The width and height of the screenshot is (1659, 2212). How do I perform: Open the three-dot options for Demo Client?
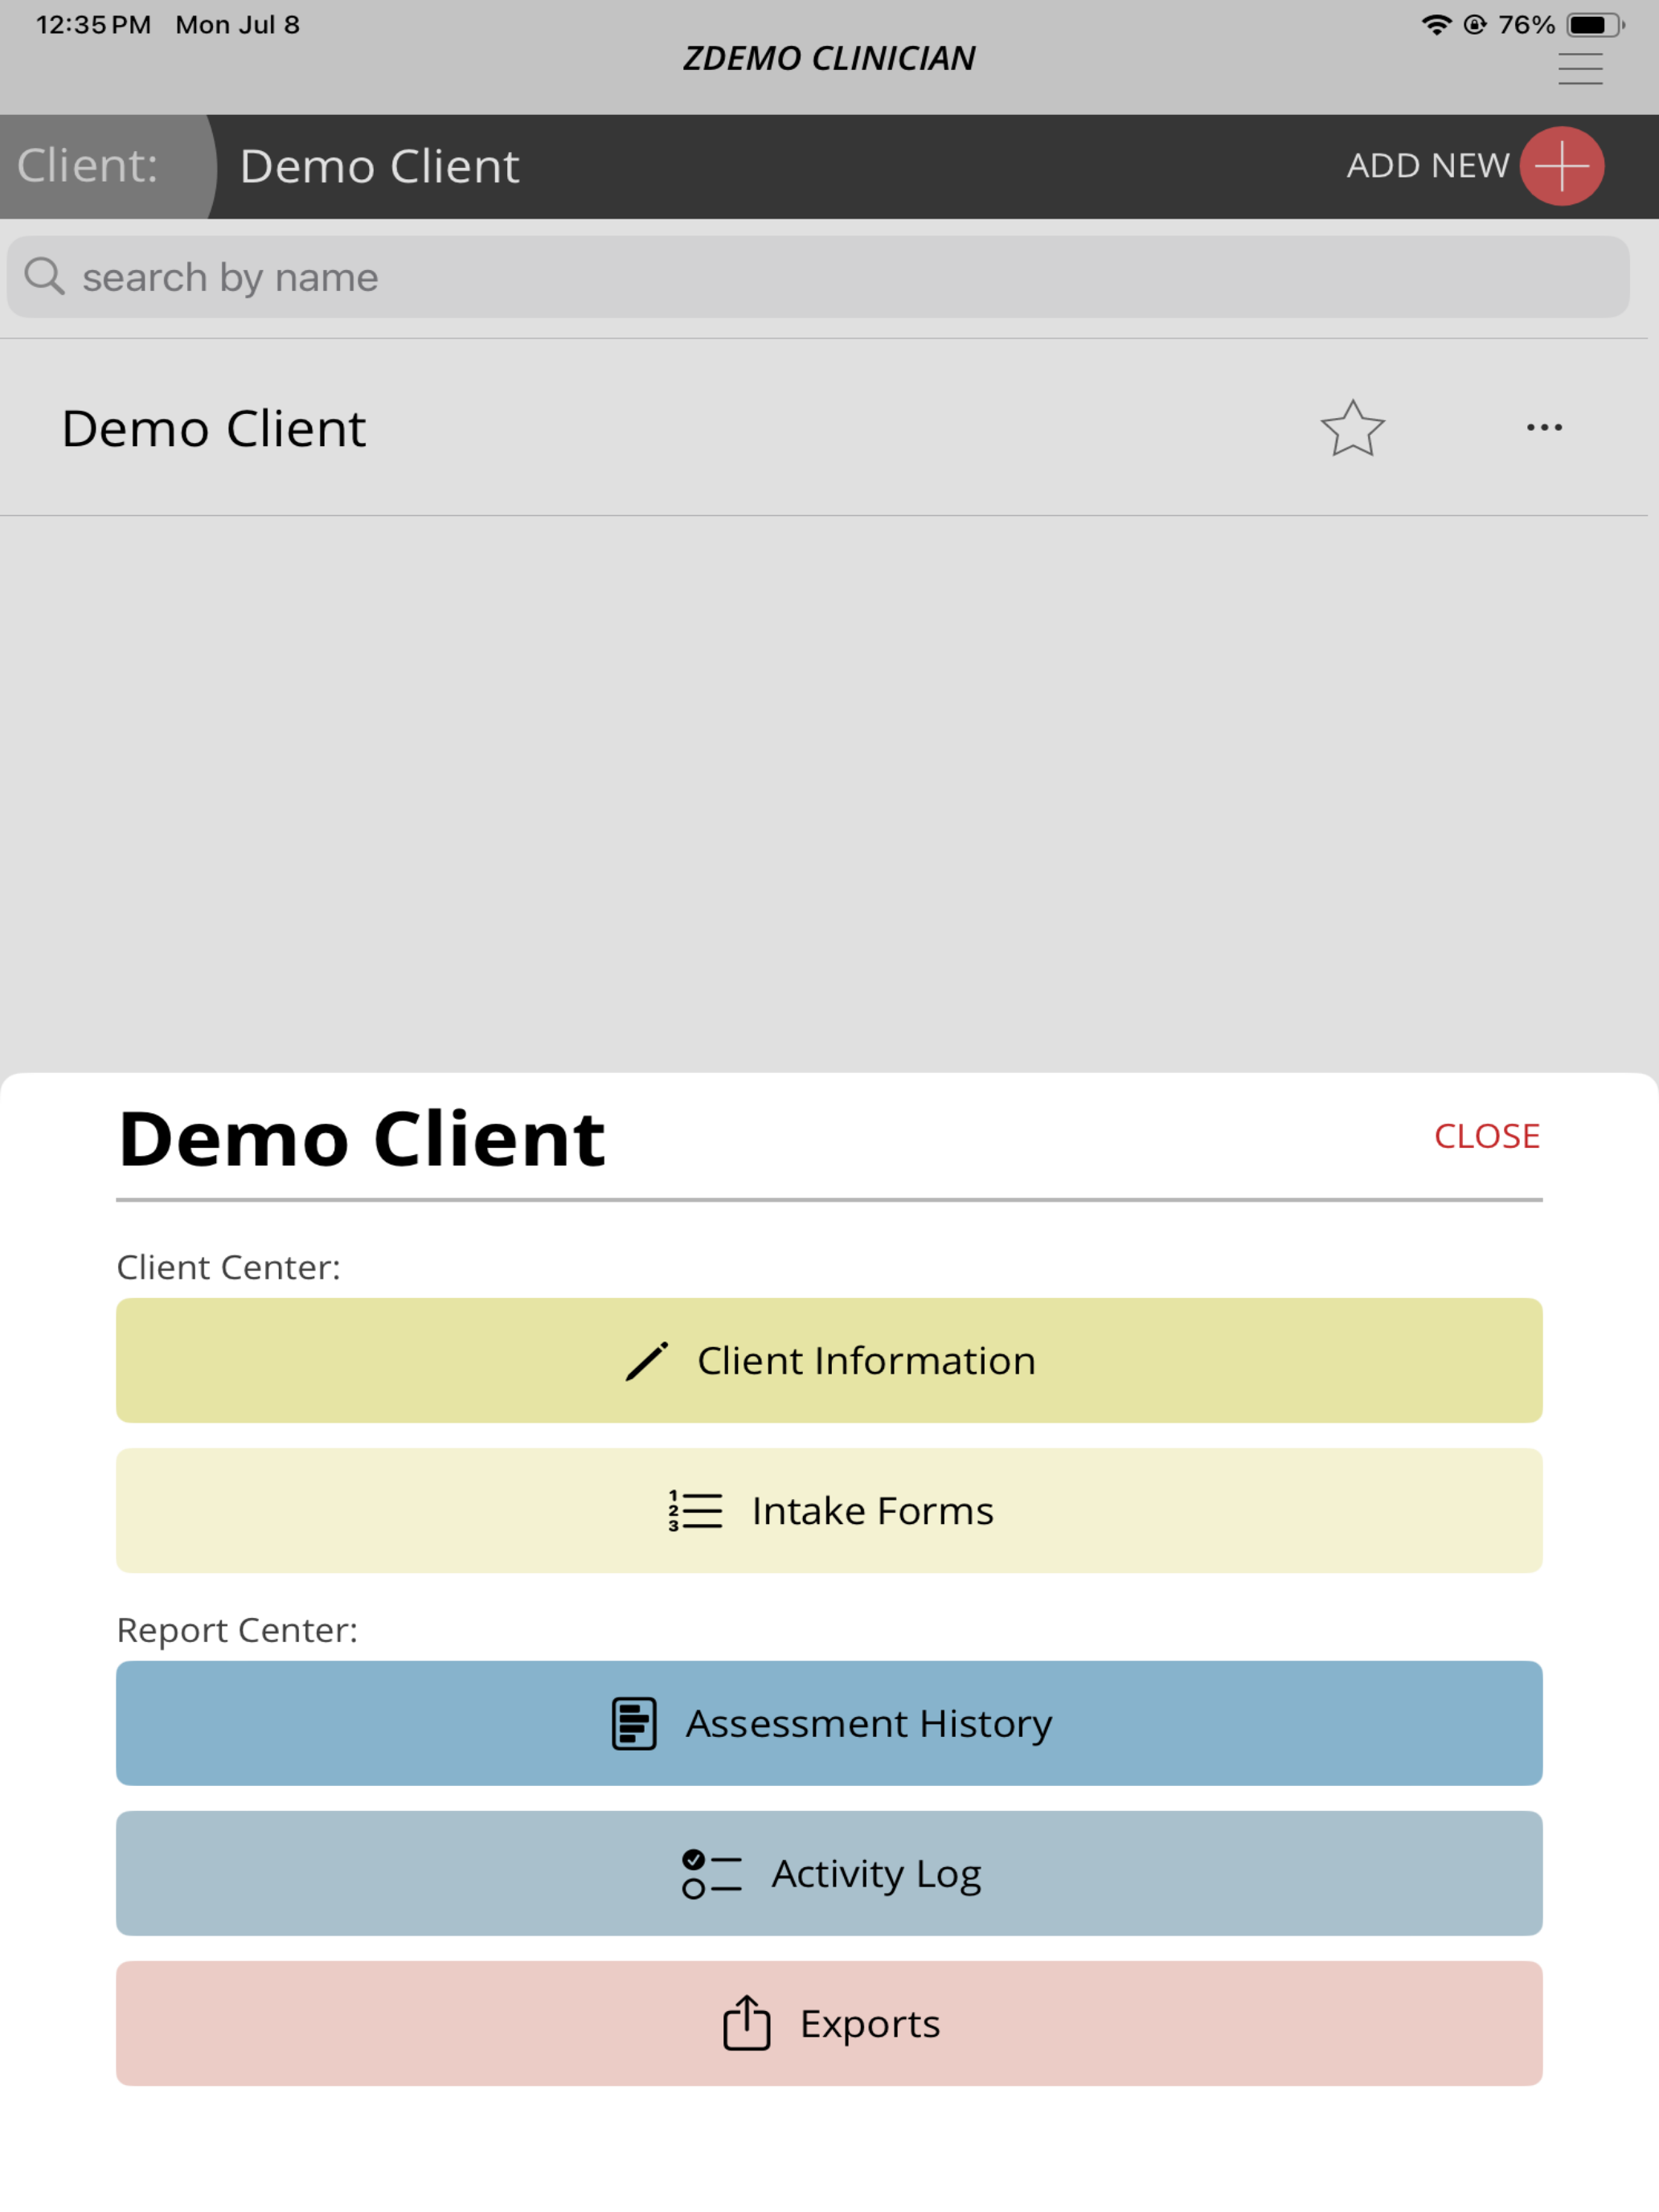[1544, 428]
